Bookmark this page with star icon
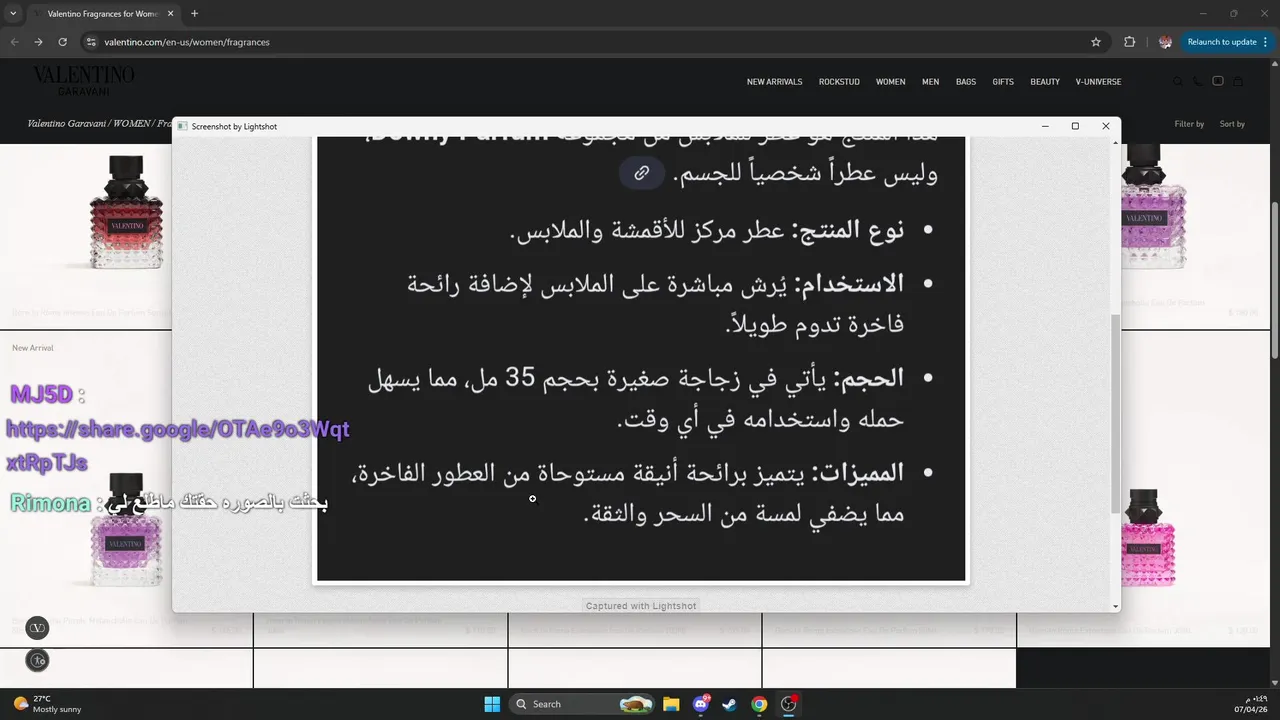This screenshot has width=1280, height=720. click(1096, 42)
